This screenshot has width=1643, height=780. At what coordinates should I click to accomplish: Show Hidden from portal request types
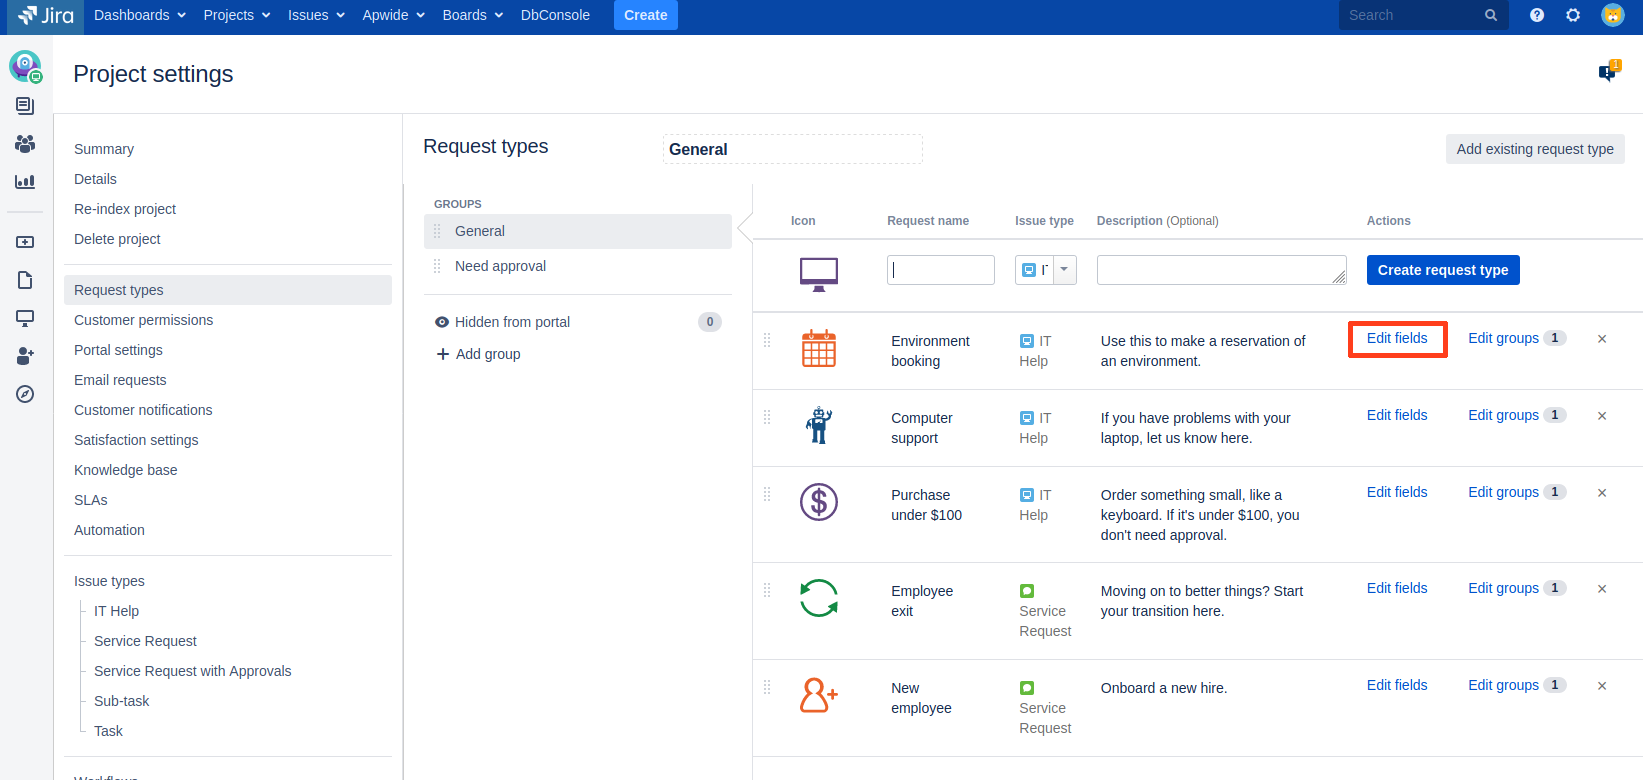512,322
